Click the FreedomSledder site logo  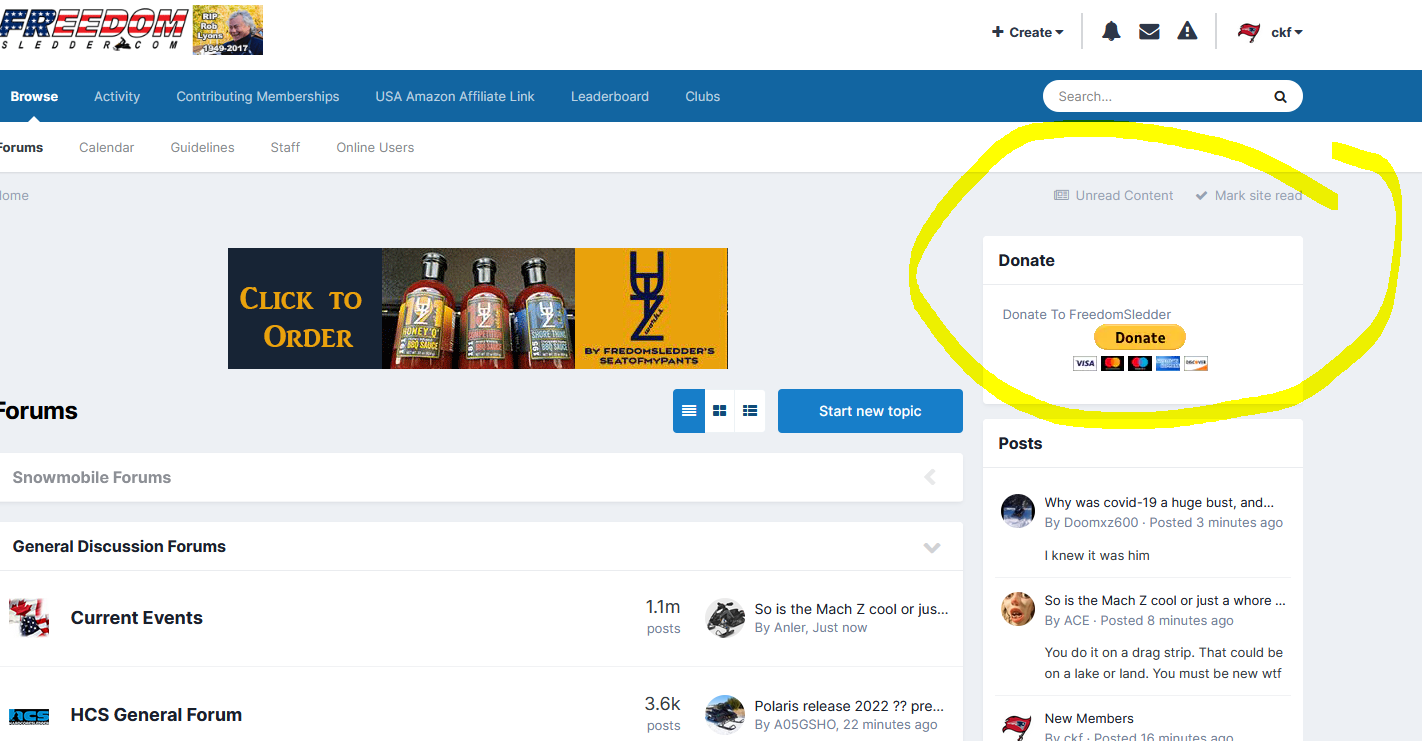(x=94, y=31)
